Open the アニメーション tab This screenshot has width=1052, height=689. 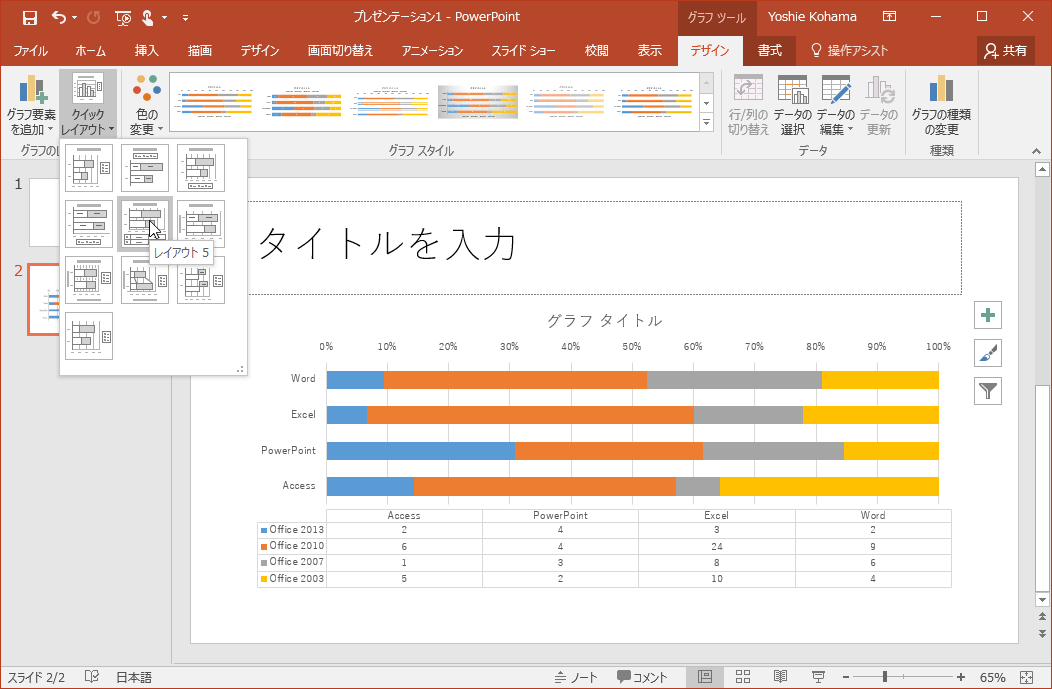click(x=432, y=50)
